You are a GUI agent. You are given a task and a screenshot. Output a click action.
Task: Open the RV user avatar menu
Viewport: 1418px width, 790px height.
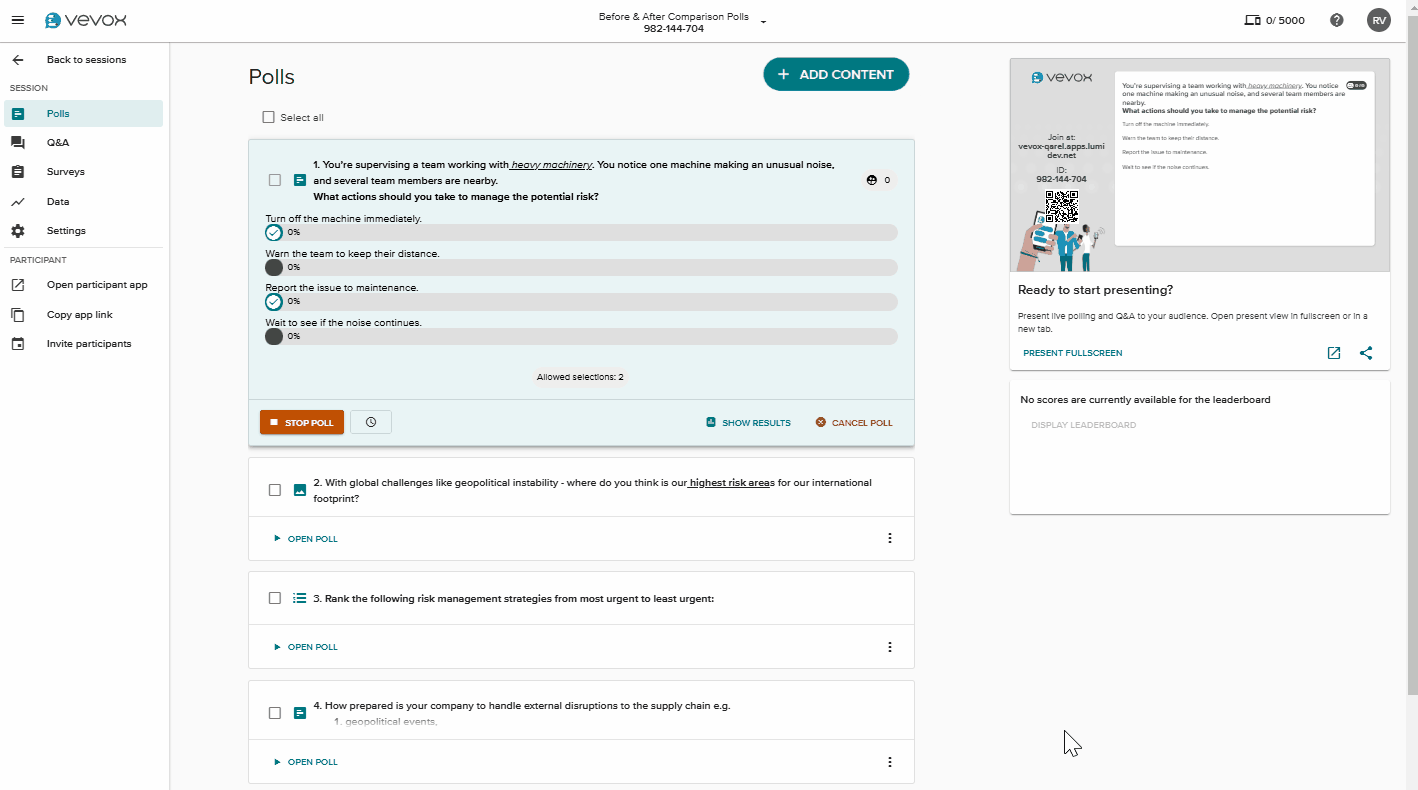click(x=1379, y=20)
